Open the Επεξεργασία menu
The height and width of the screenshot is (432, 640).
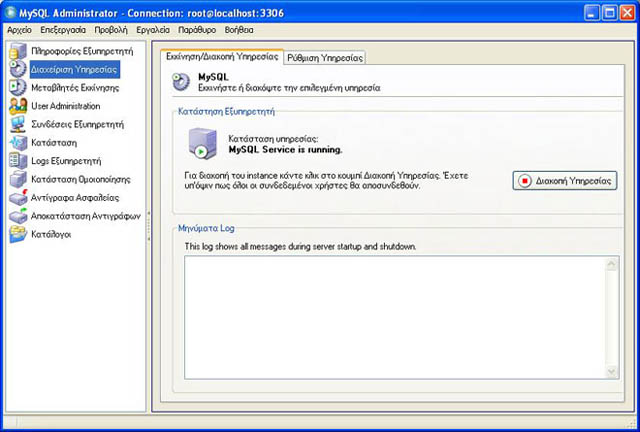(x=63, y=30)
